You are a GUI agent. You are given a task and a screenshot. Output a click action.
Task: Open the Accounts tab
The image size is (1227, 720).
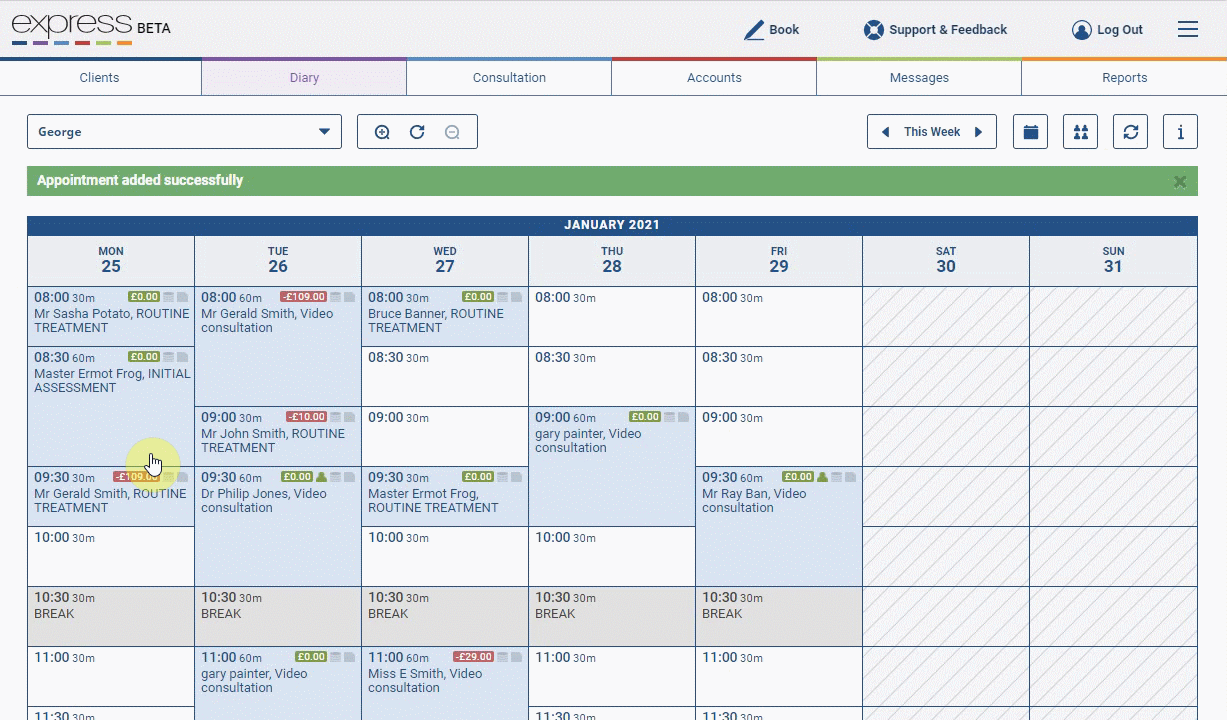(714, 78)
